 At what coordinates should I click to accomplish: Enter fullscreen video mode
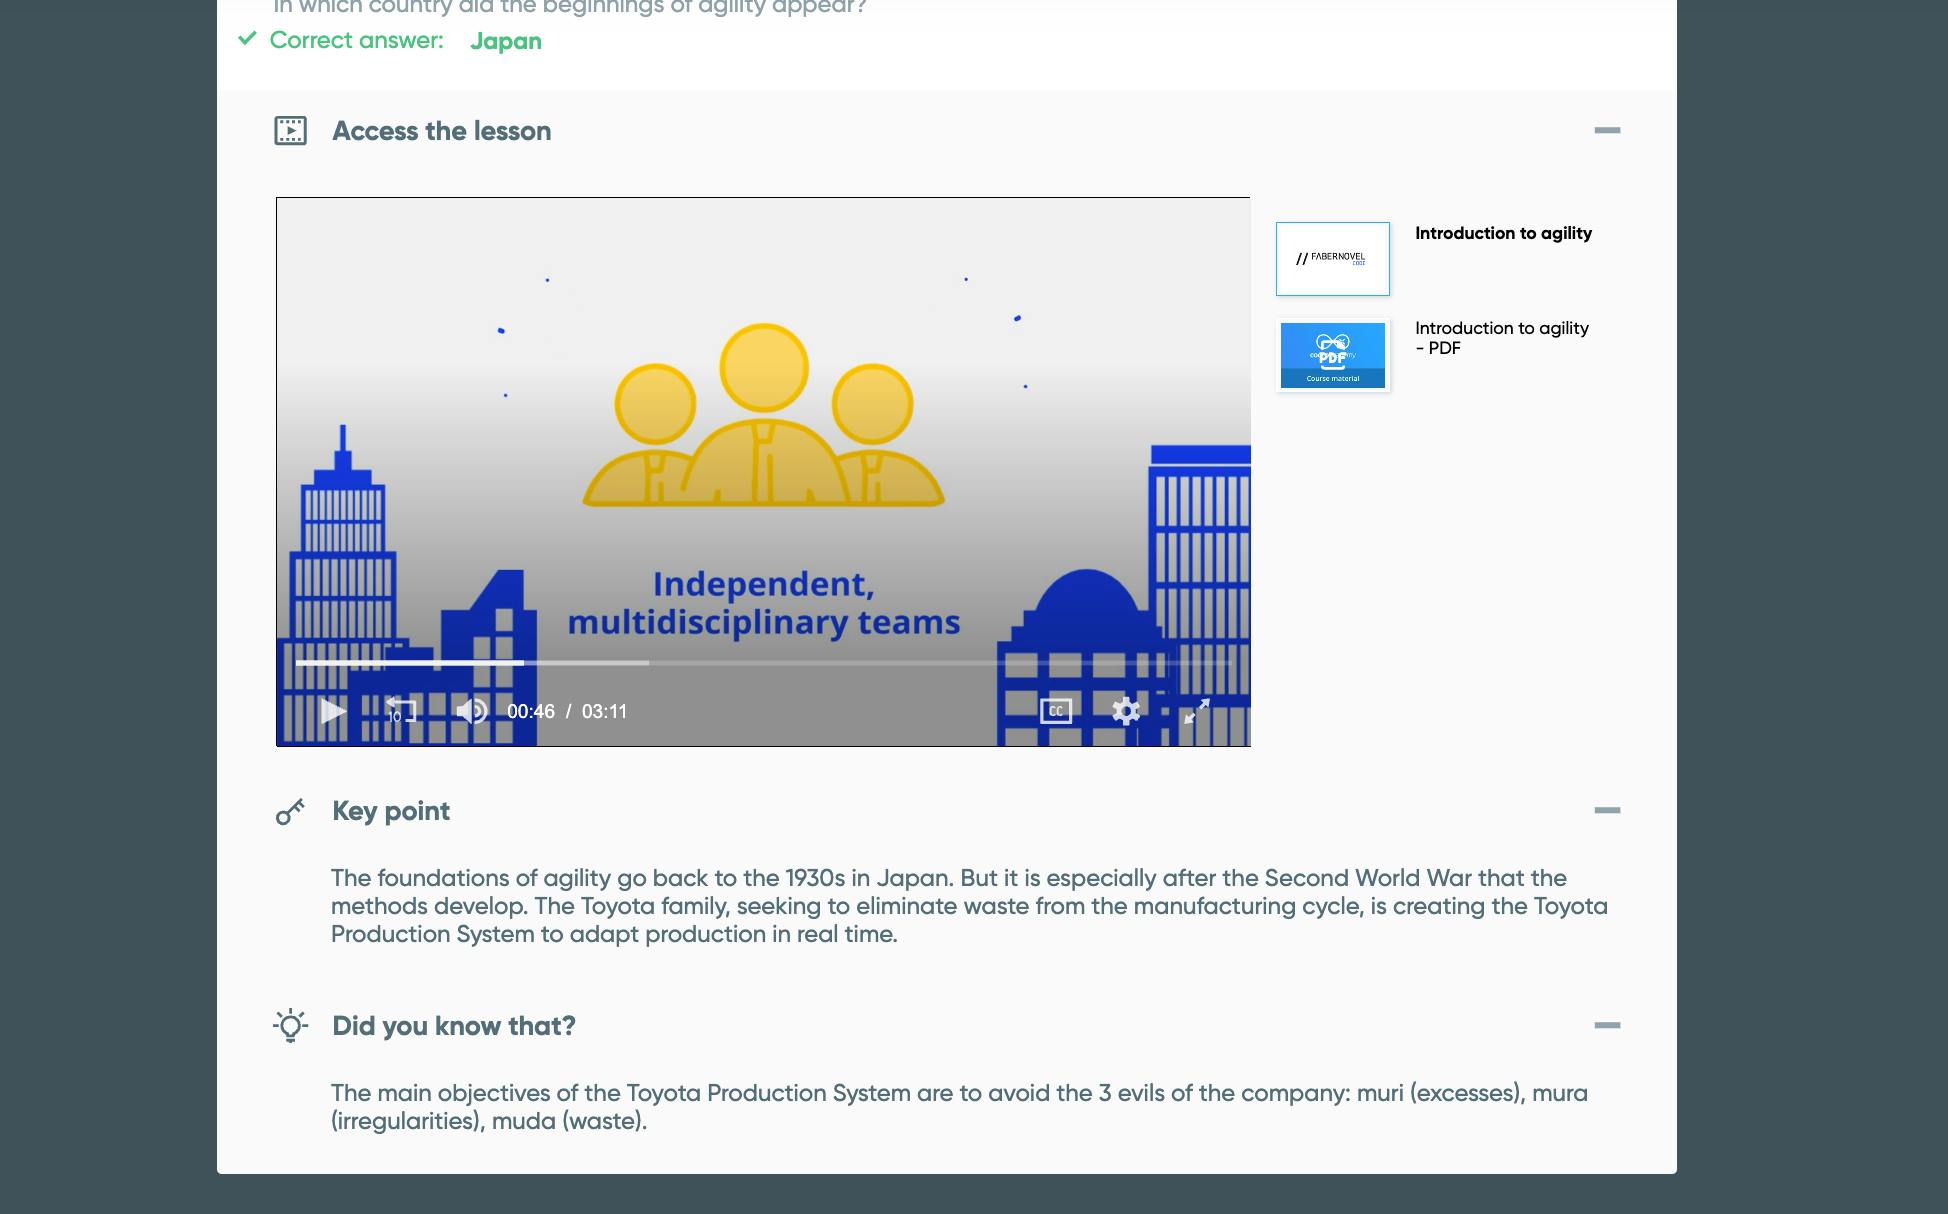pos(1196,711)
